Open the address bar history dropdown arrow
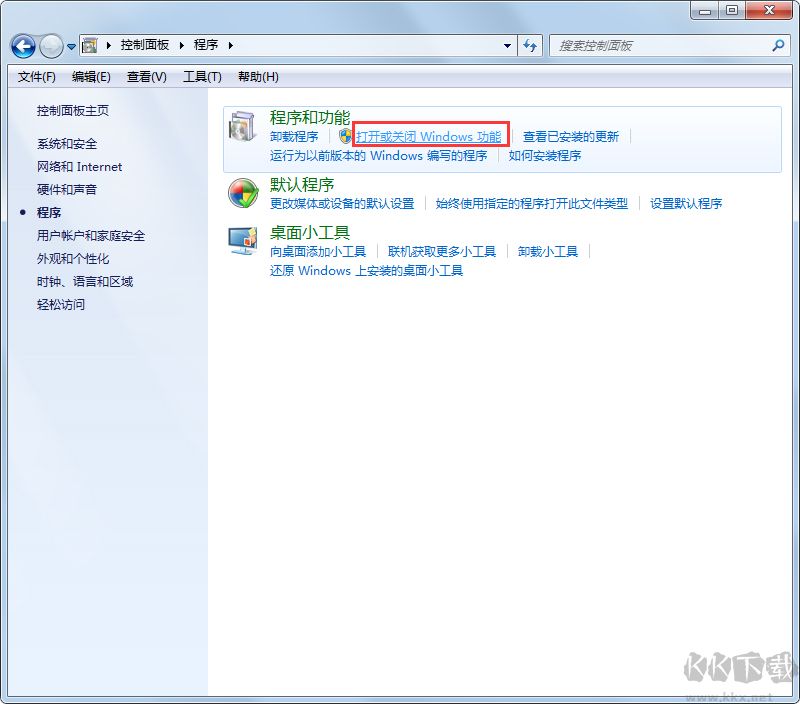Screen dimensions: 800x704 coord(507,46)
